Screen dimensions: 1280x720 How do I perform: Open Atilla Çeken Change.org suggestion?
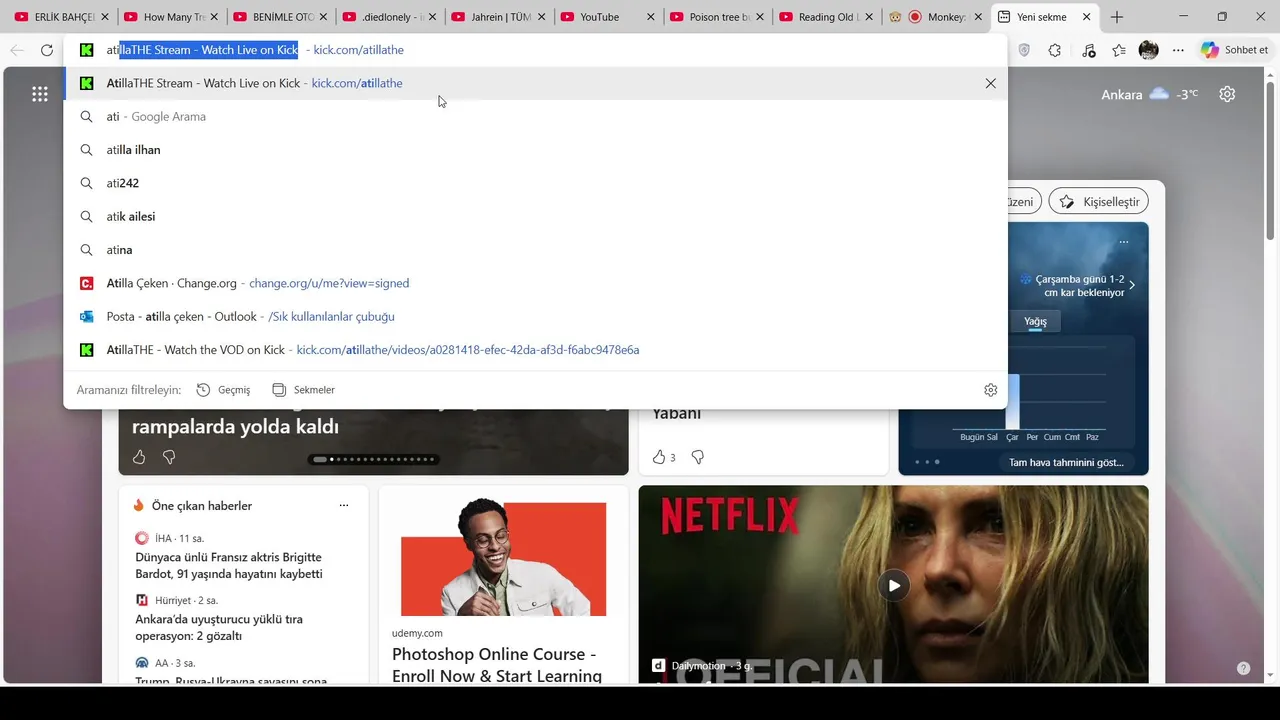[x=535, y=283]
